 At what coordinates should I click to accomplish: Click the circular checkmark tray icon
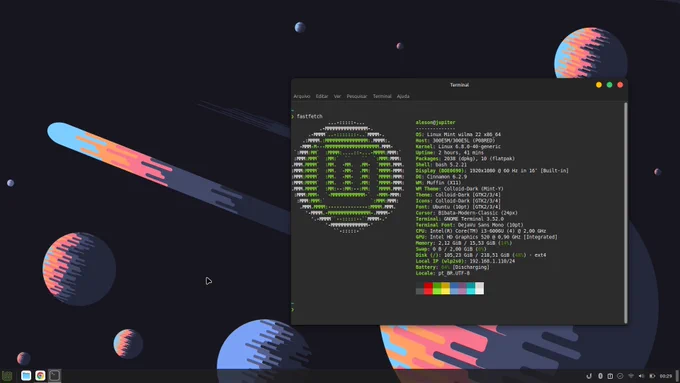(620, 376)
